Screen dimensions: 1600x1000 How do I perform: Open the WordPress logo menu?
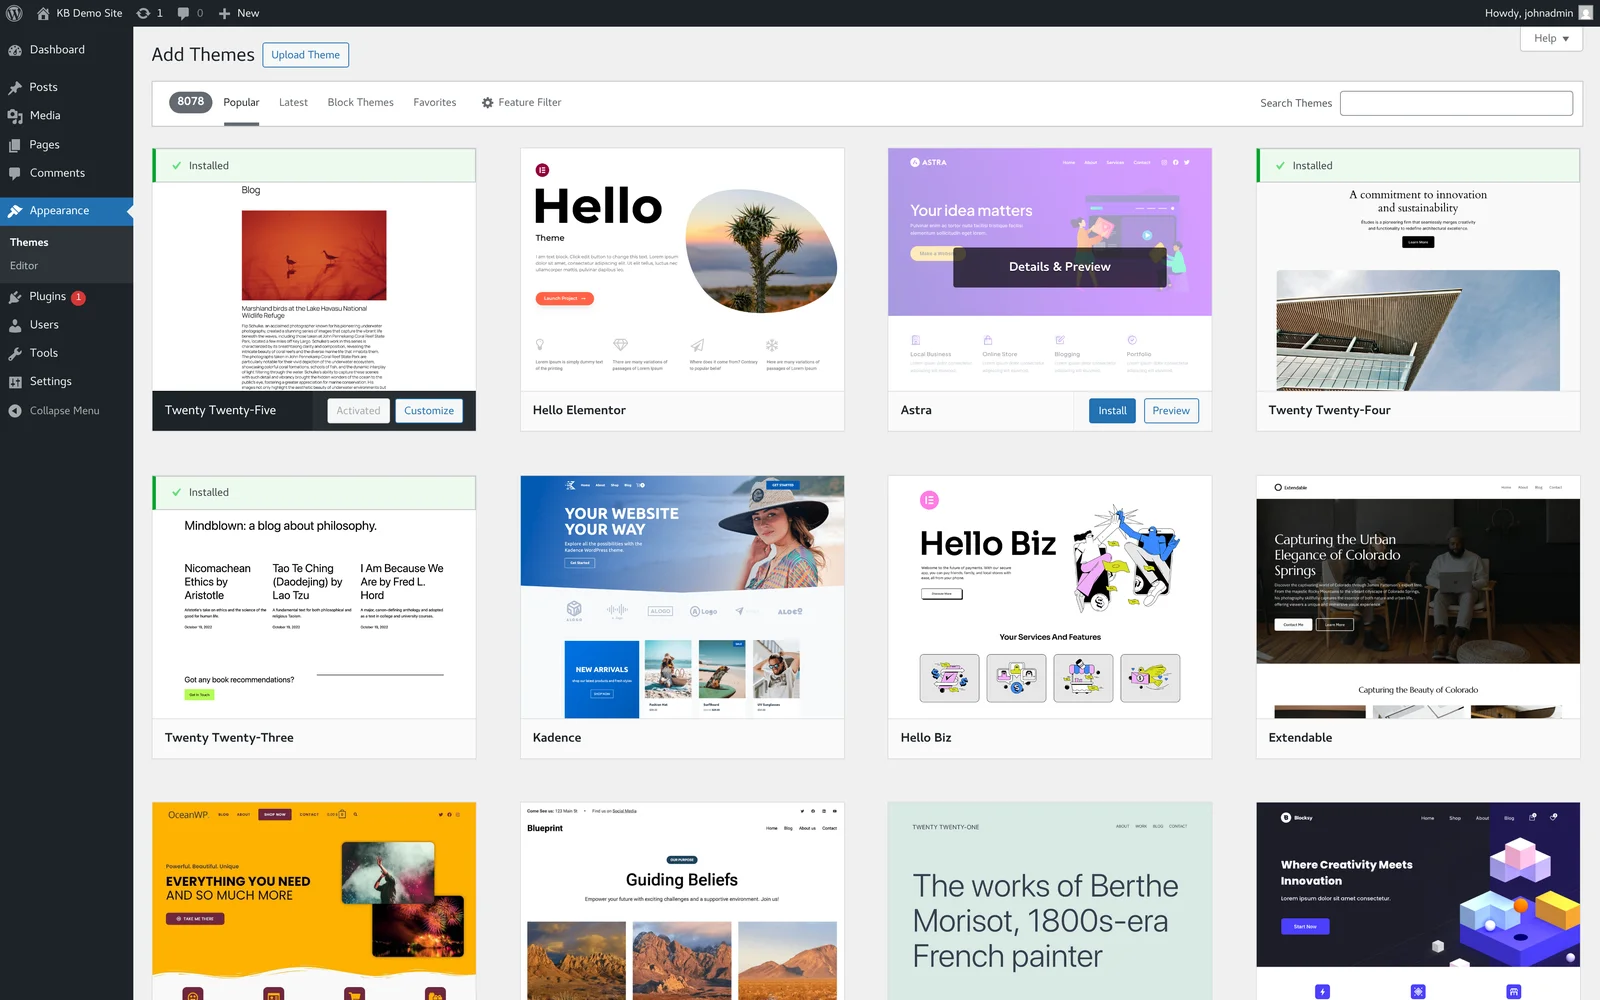15,13
